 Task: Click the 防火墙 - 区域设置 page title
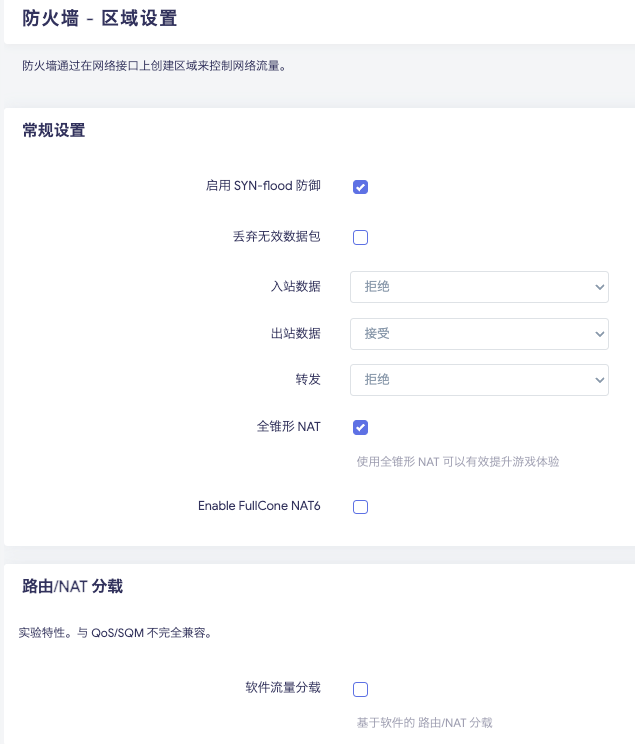coord(100,18)
